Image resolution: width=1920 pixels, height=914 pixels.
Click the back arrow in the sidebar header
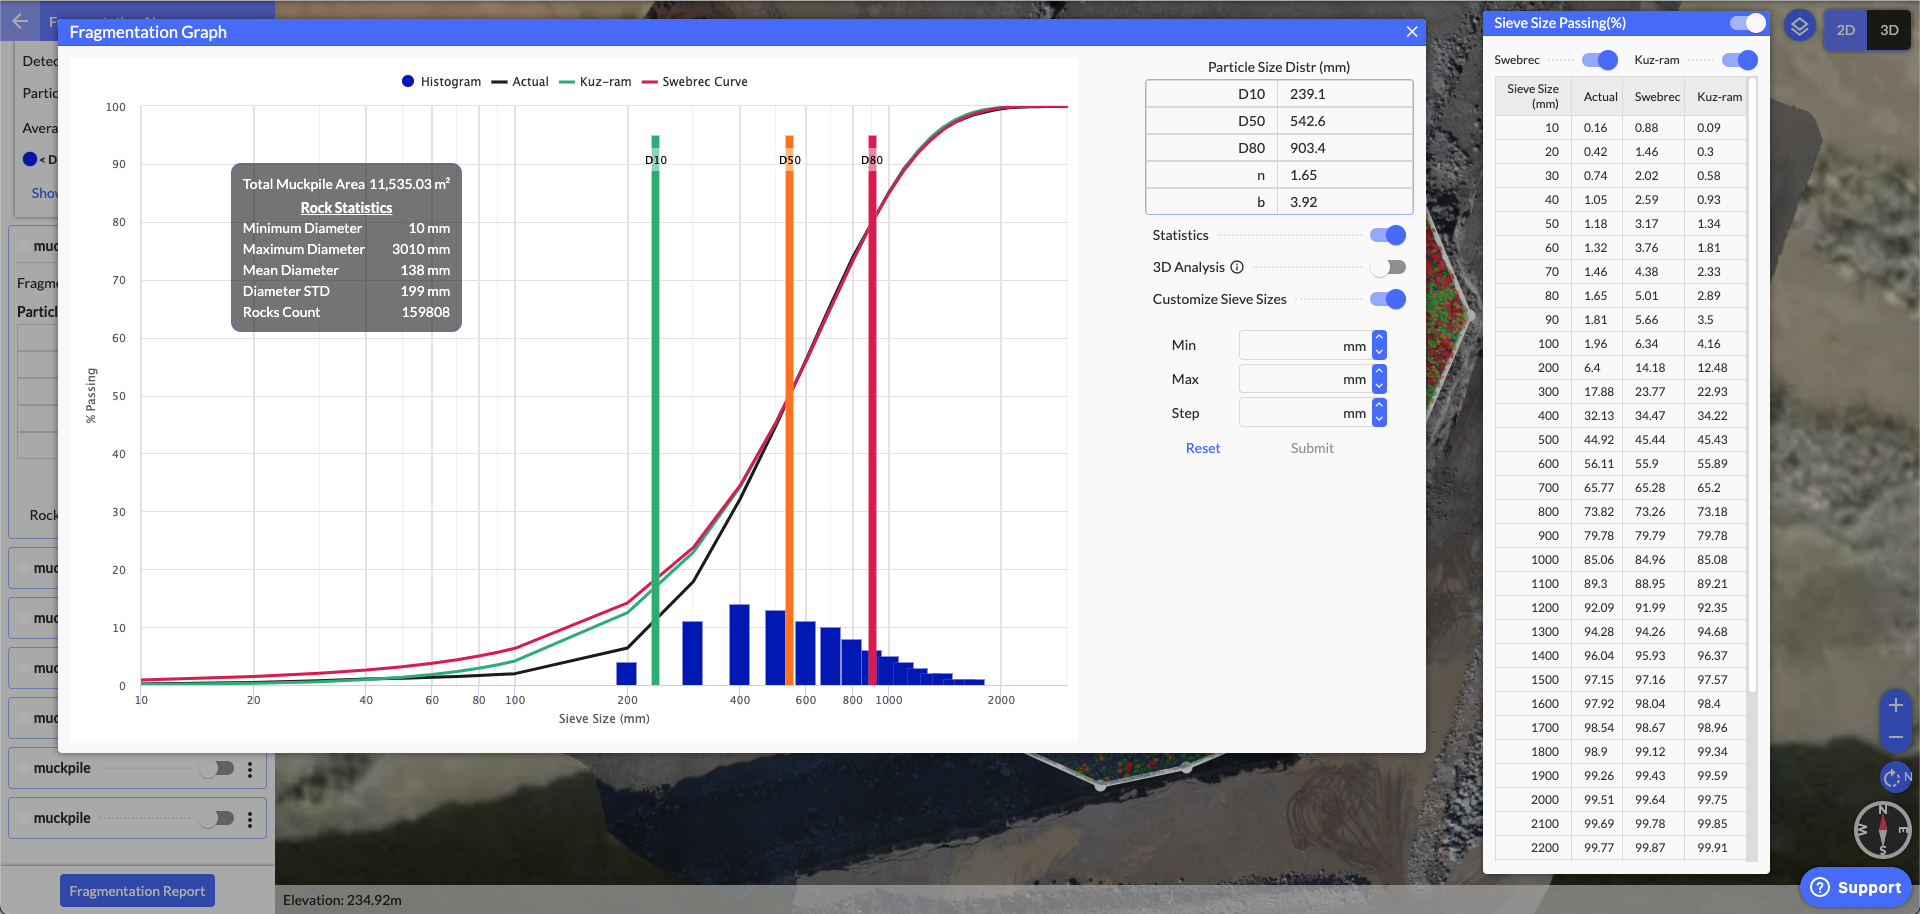coord(20,20)
